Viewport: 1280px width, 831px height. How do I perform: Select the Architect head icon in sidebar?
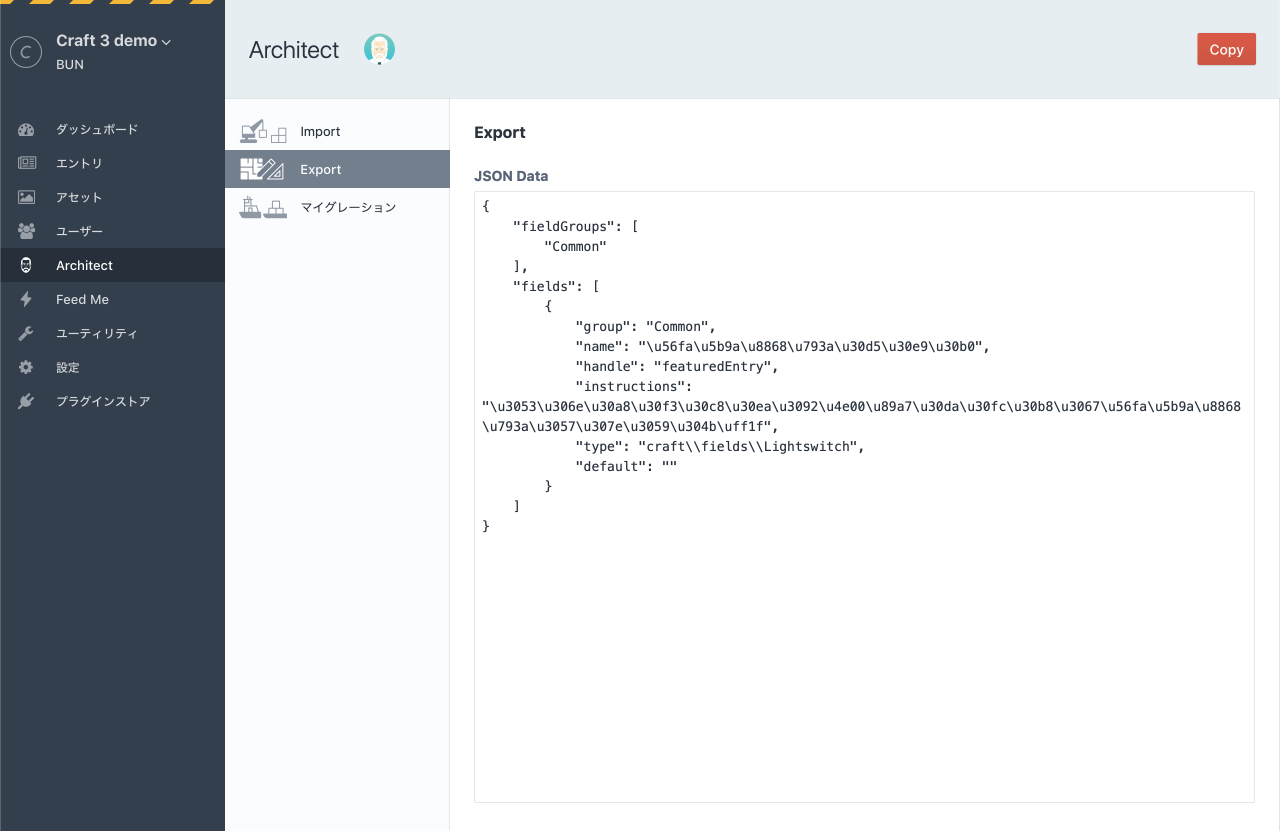tap(25, 265)
